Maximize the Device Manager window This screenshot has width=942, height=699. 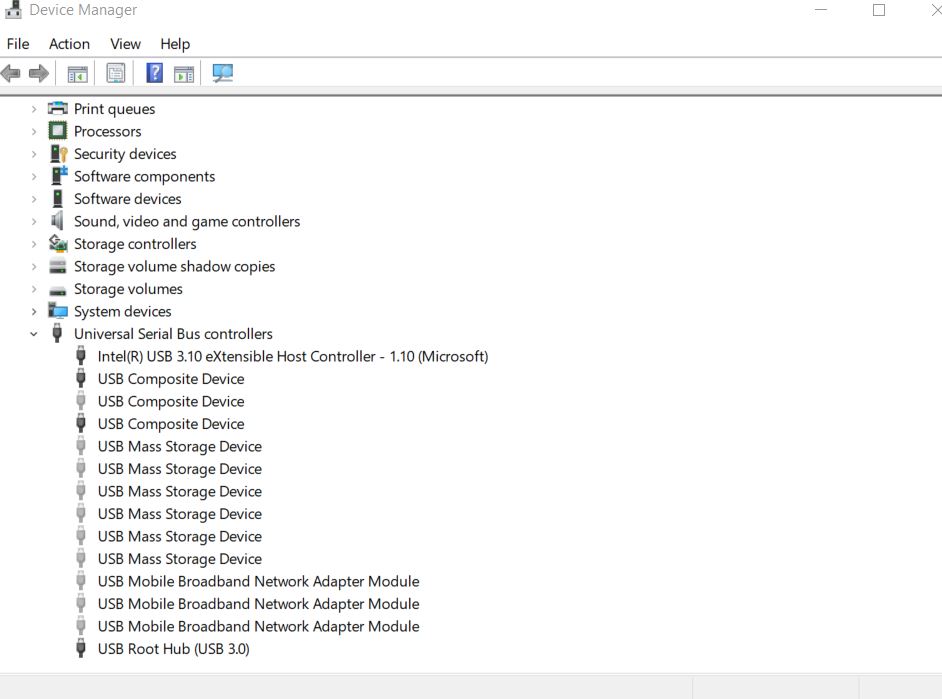pyautogui.click(x=878, y=10)
